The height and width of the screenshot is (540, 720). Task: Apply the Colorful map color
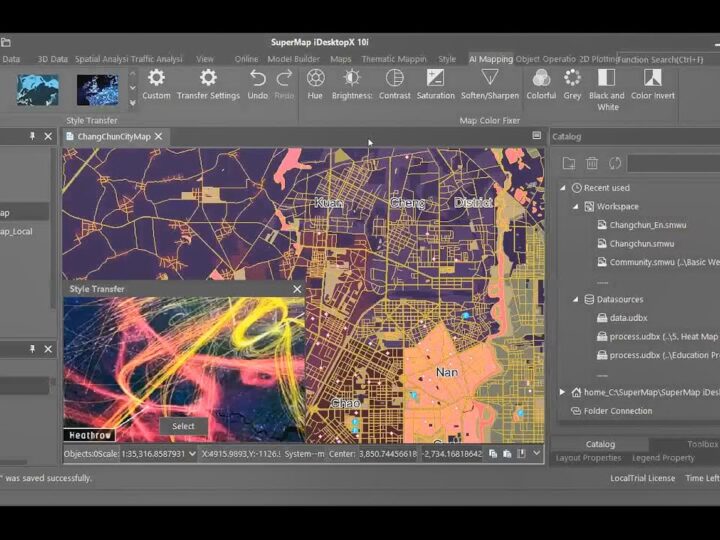click(541, 84)
